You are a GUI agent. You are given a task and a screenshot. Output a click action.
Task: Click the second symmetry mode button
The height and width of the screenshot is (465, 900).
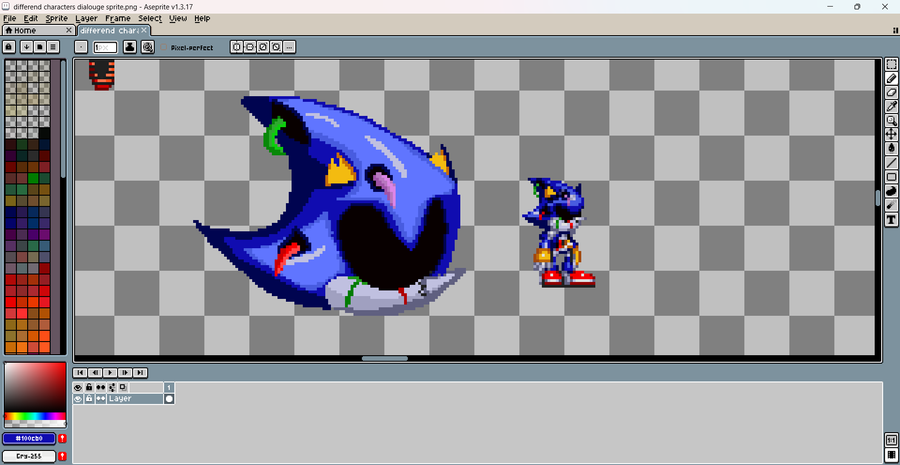click(250, 47)
